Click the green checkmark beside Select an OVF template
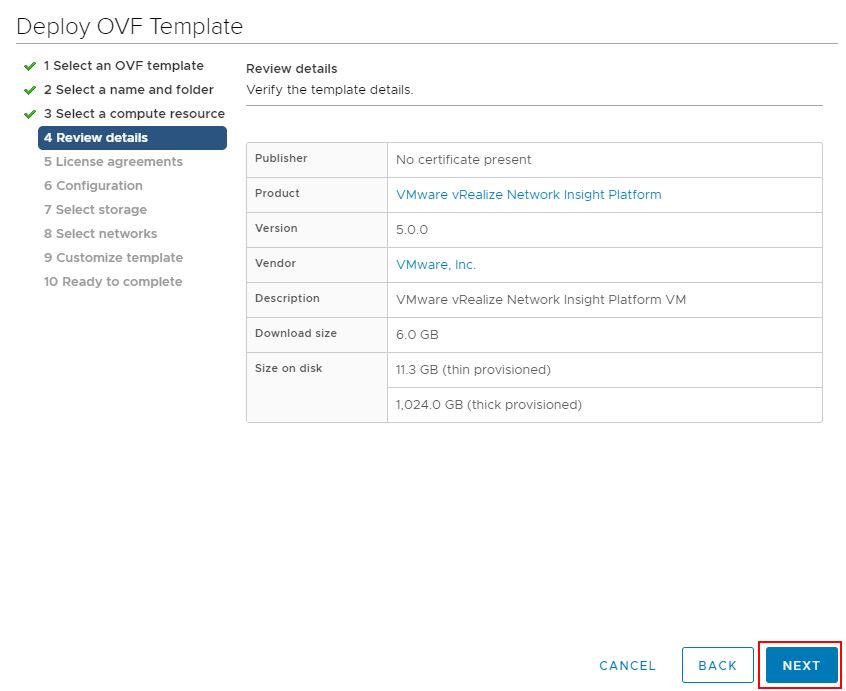Viewport: 846px width, 691px height. [30, 66]
